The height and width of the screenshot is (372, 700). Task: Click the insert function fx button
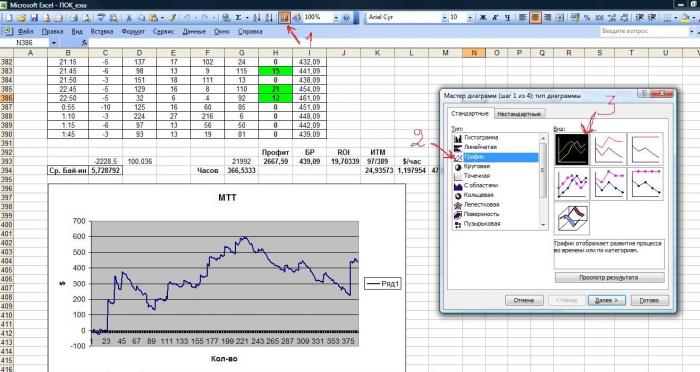(85, 43)
